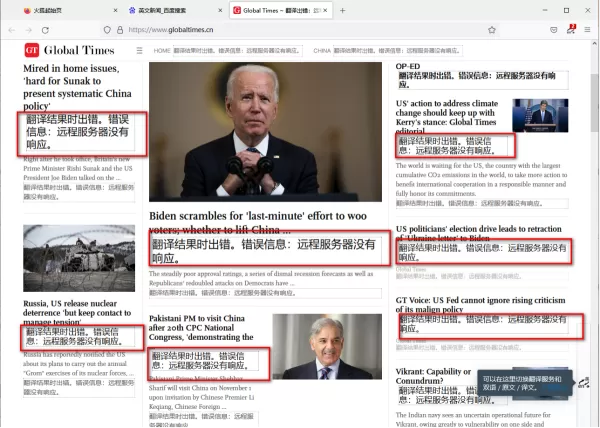600x428 pixels.
Task: Click summary 'Russia has reportedly notified the US'
Action: tap(78, 364)
